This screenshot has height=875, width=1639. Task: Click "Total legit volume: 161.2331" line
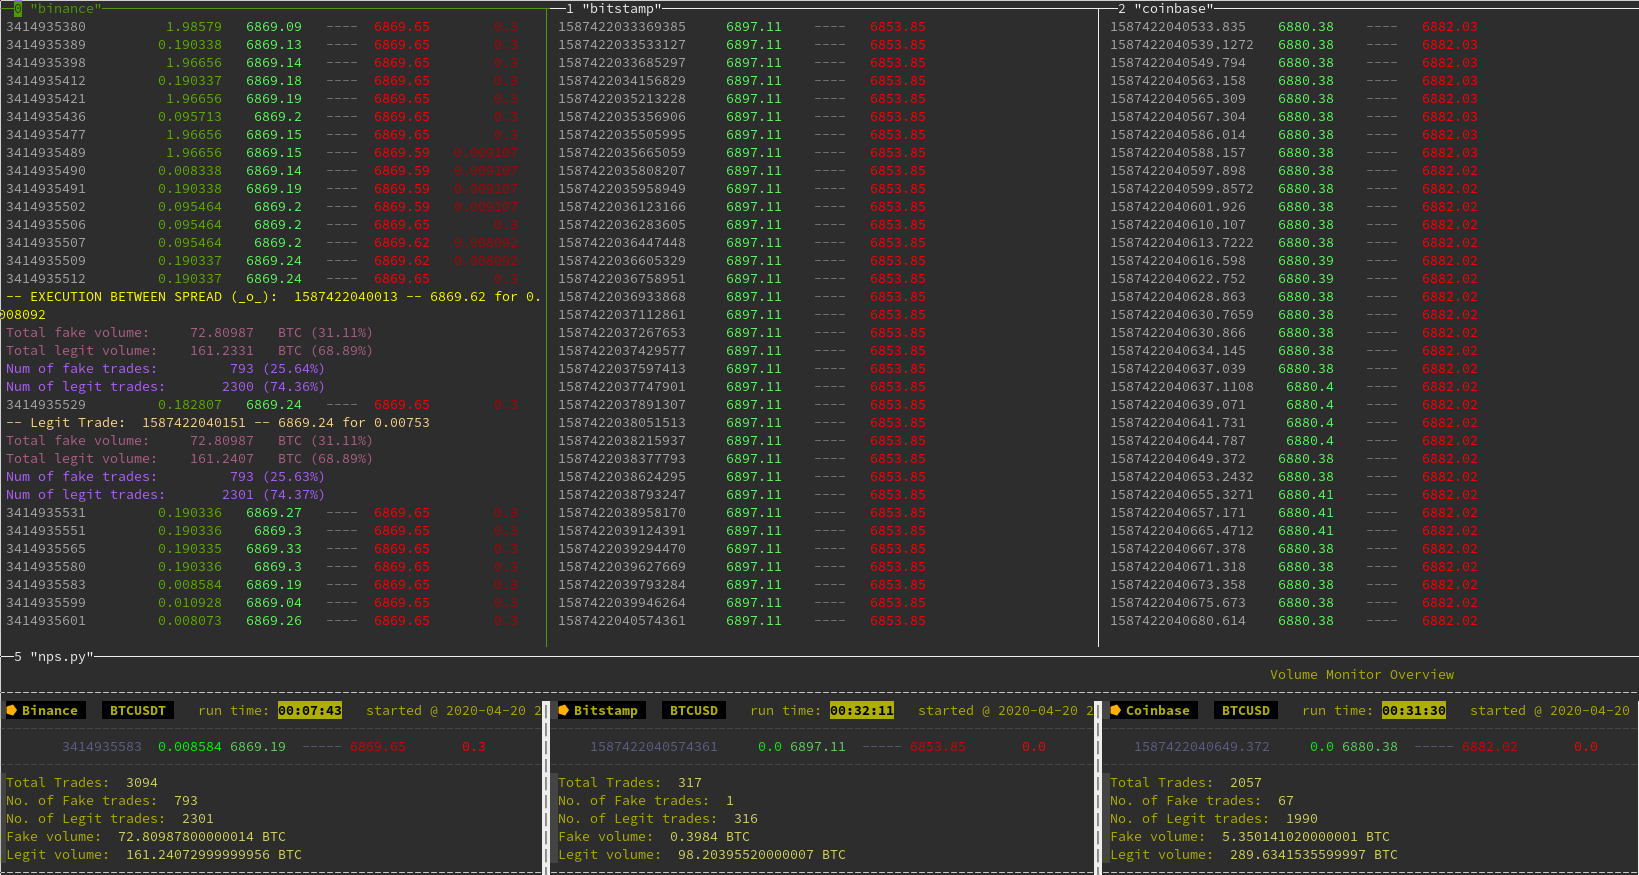[x=189, y=351]
